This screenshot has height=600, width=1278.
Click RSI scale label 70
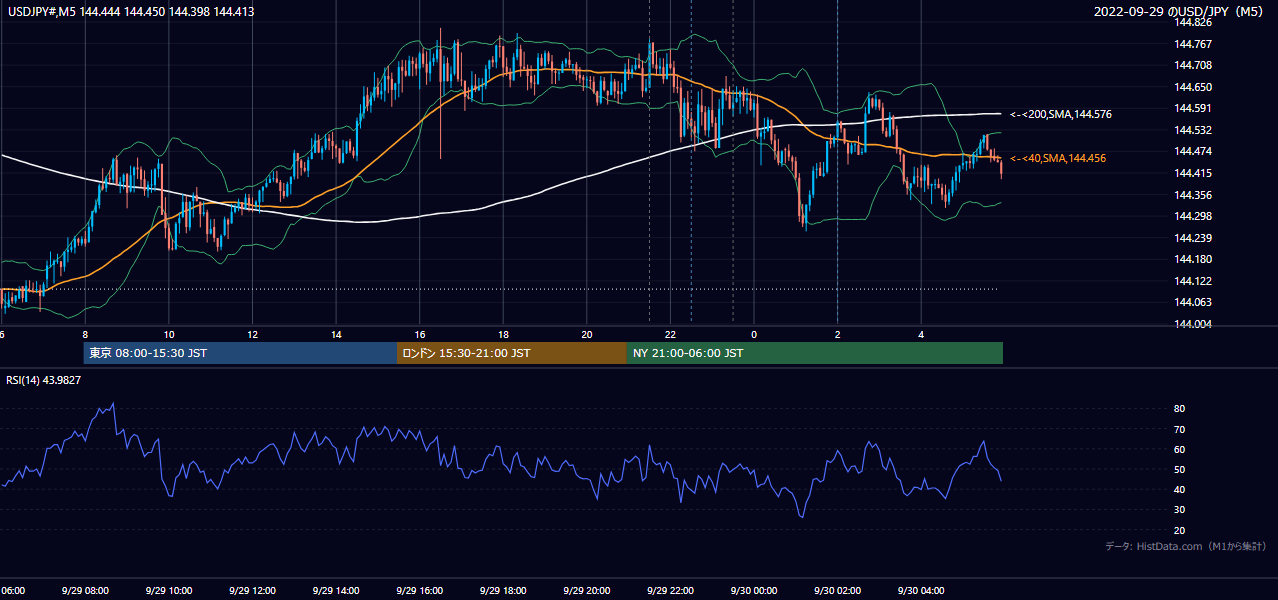[1180, 429]
